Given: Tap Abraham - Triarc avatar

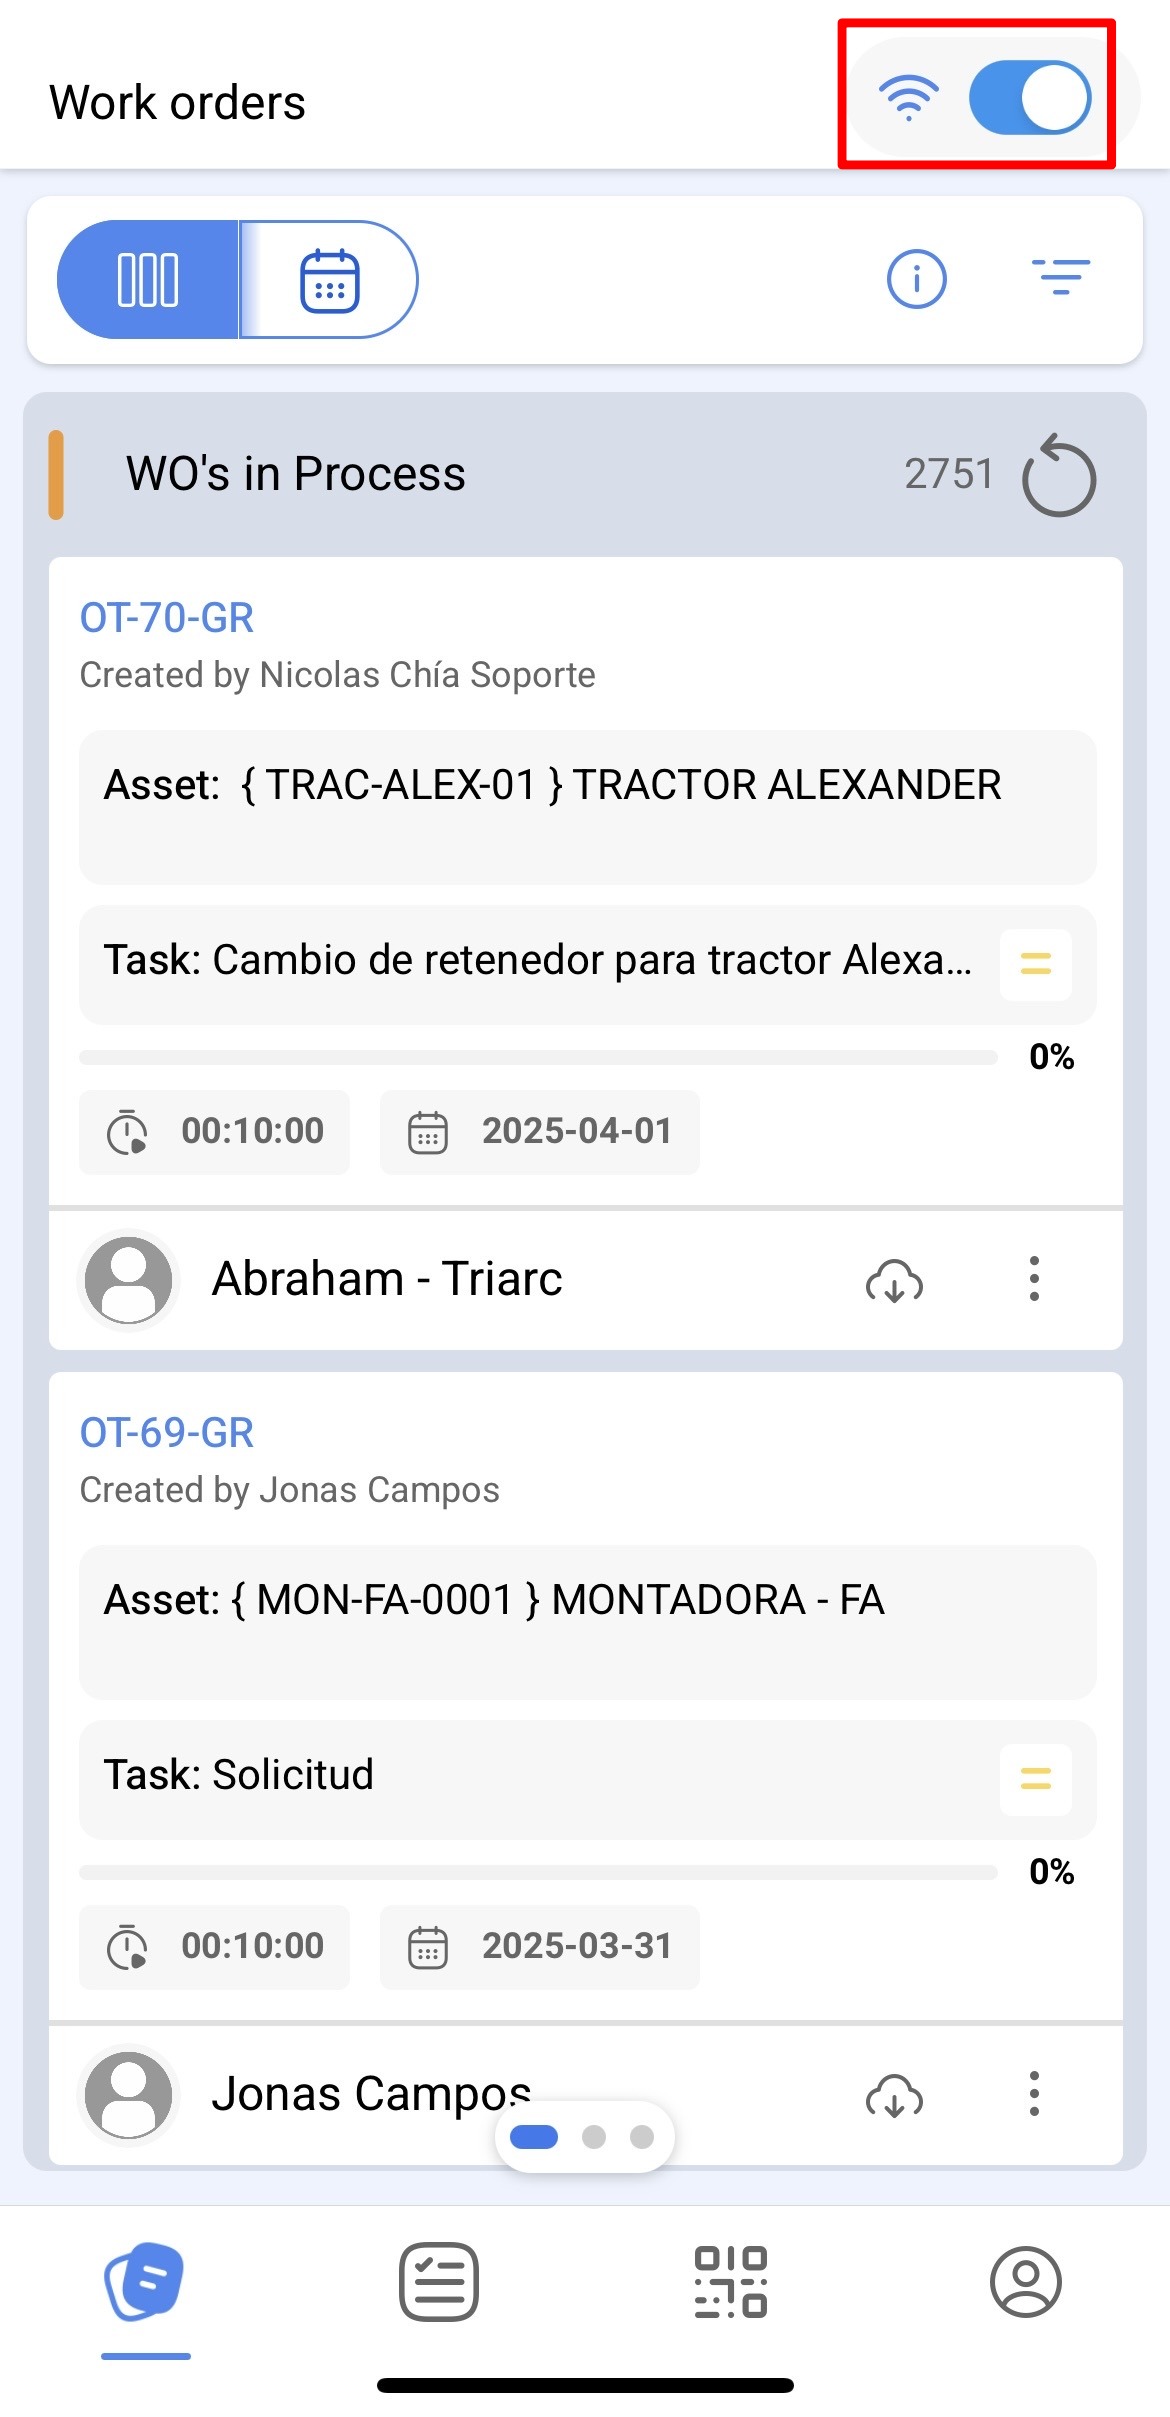Looking at the screenshot, I should (129, 1279).
